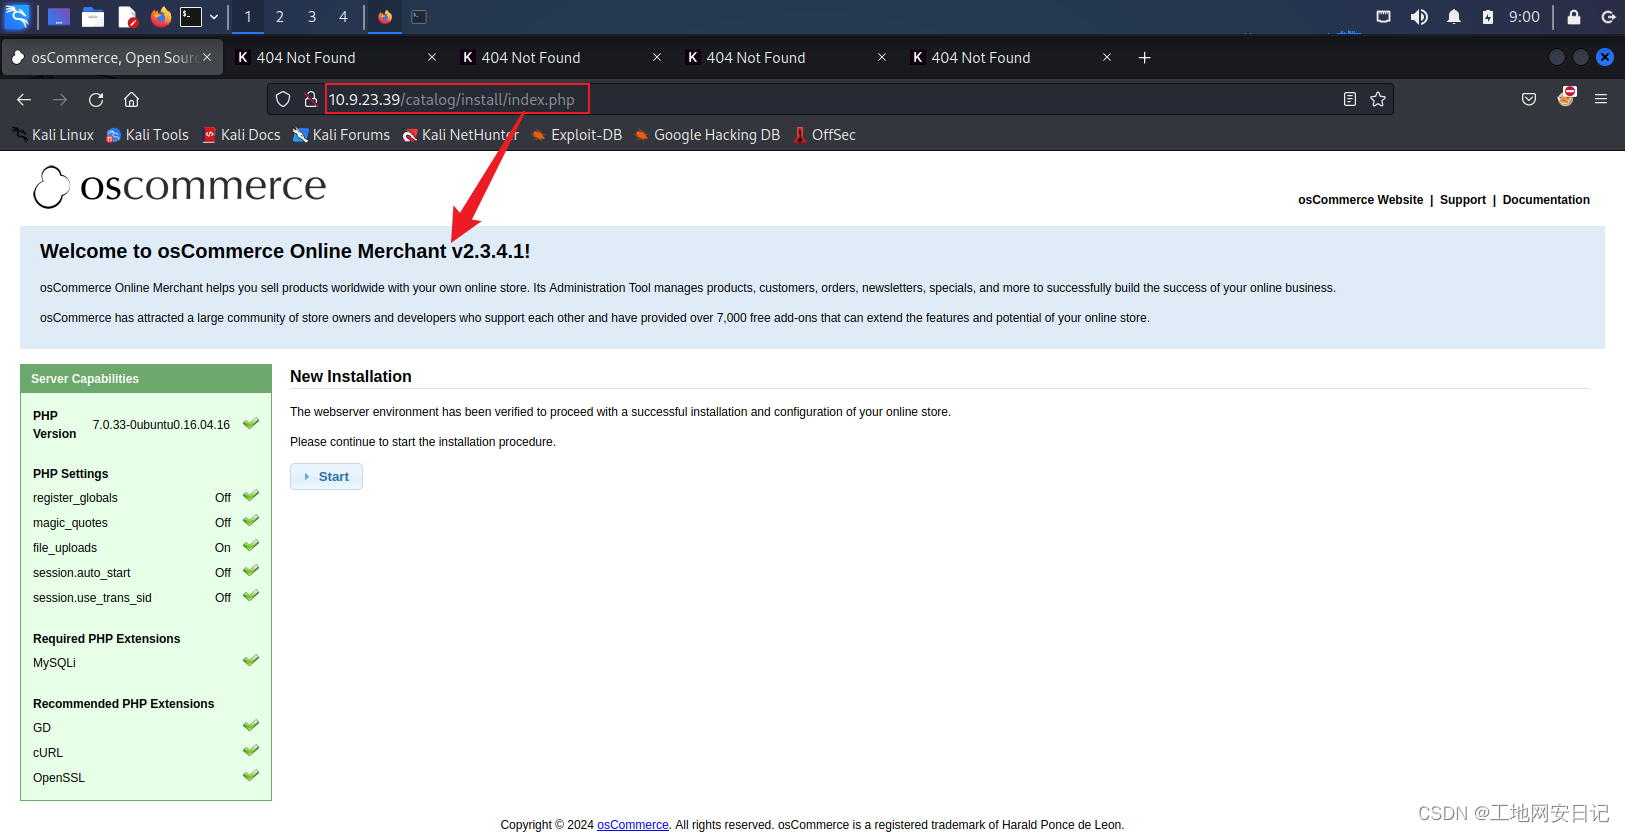Click the tracking protection shield icon
This screenshot has height=832, width=1625.
[x=283, y=99]
